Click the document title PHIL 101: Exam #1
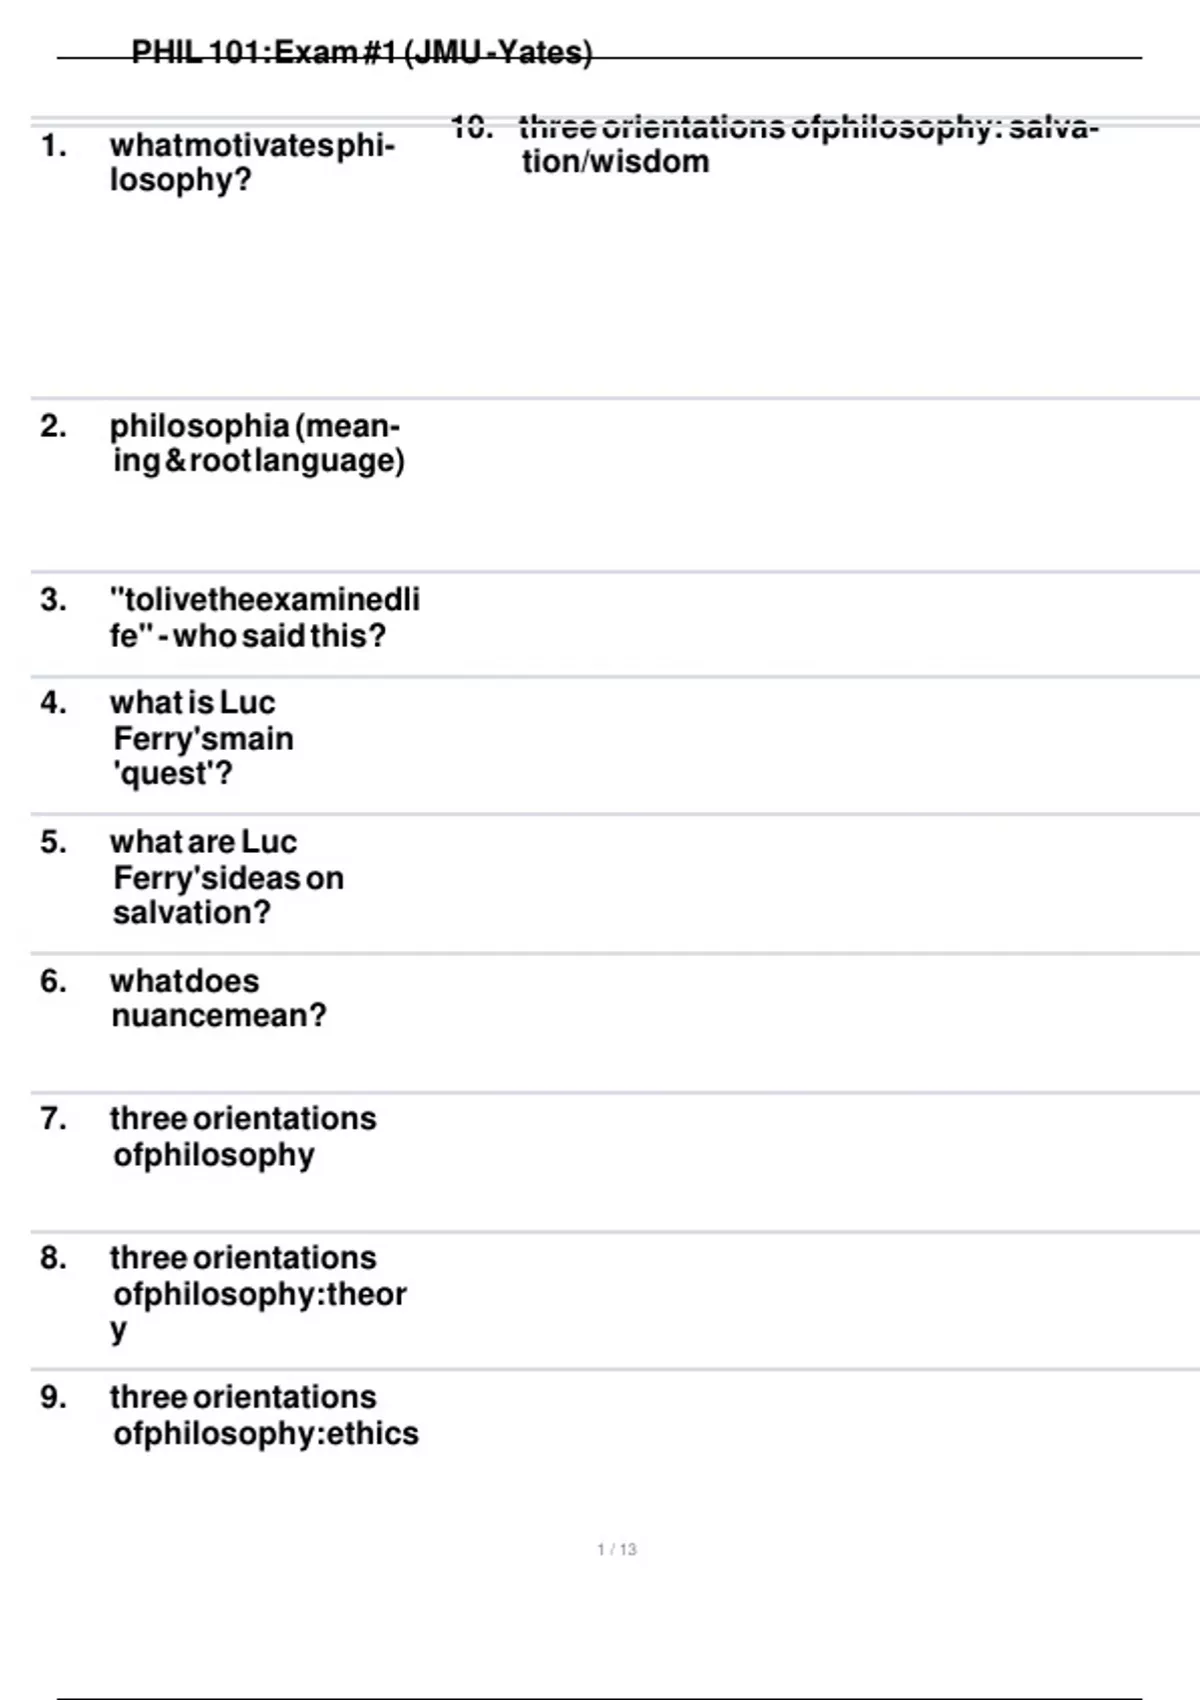The height and width of the screenshot is (1700, 1200). point(361,52)
